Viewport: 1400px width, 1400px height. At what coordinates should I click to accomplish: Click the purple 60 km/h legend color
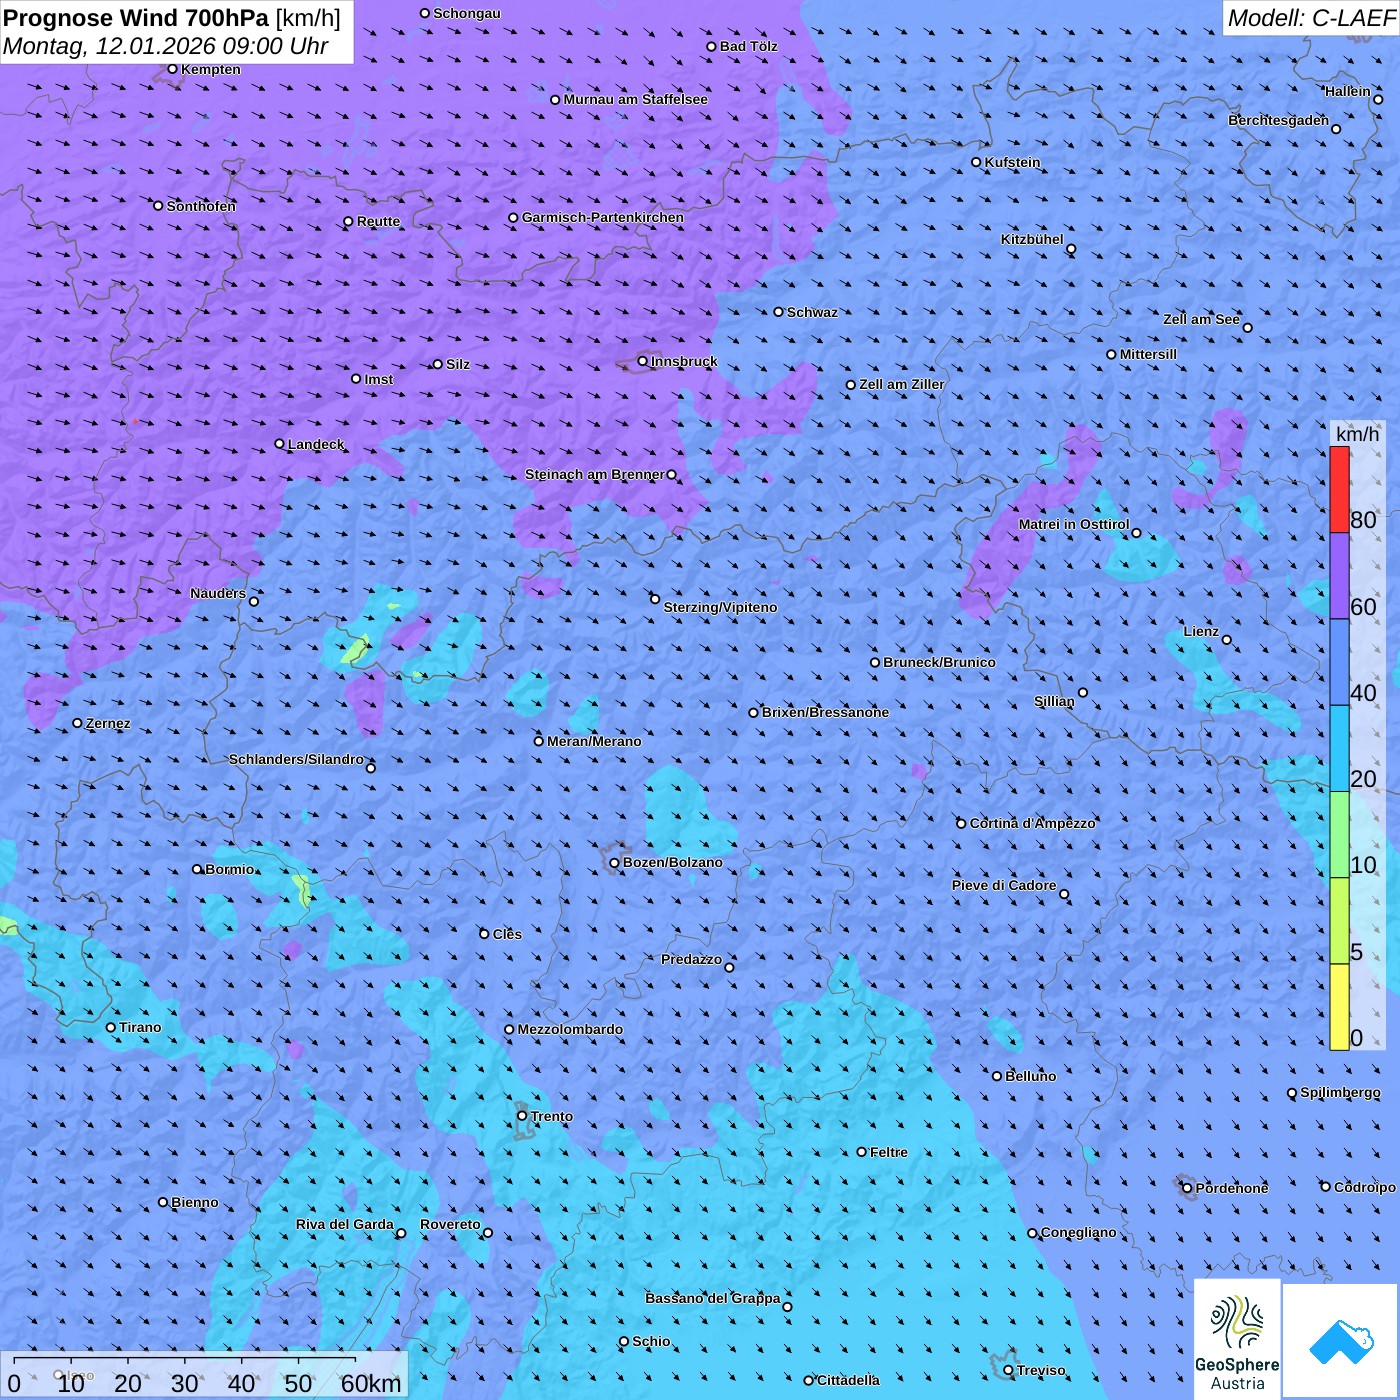click(x=1339, y=576)
